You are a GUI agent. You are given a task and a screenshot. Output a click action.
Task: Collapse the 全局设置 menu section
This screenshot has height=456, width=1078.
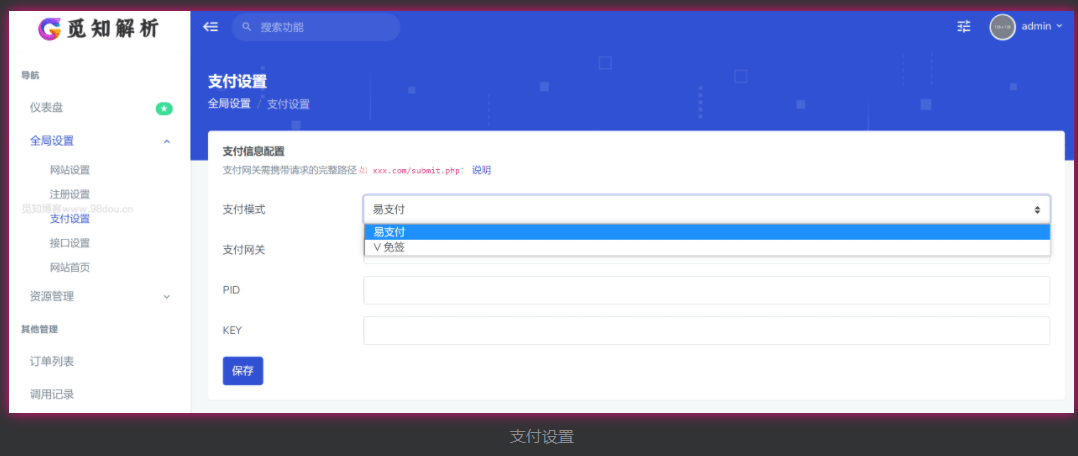(x=166, y=141)
